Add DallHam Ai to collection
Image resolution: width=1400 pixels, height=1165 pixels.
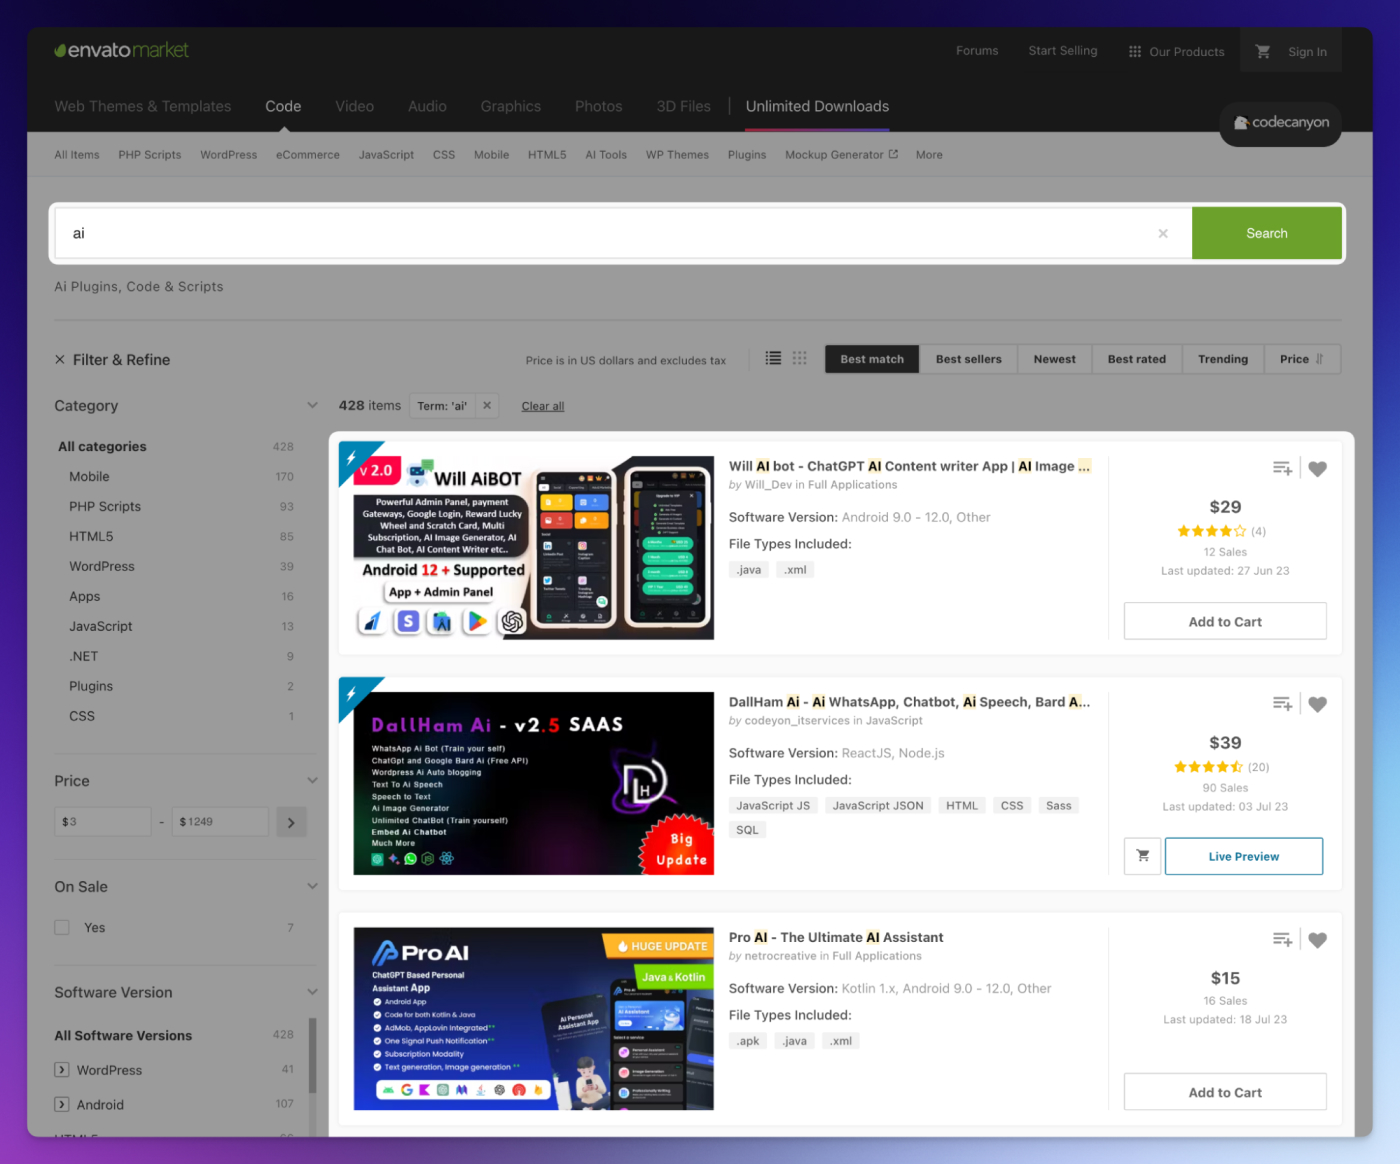(x=1282, y=704)
